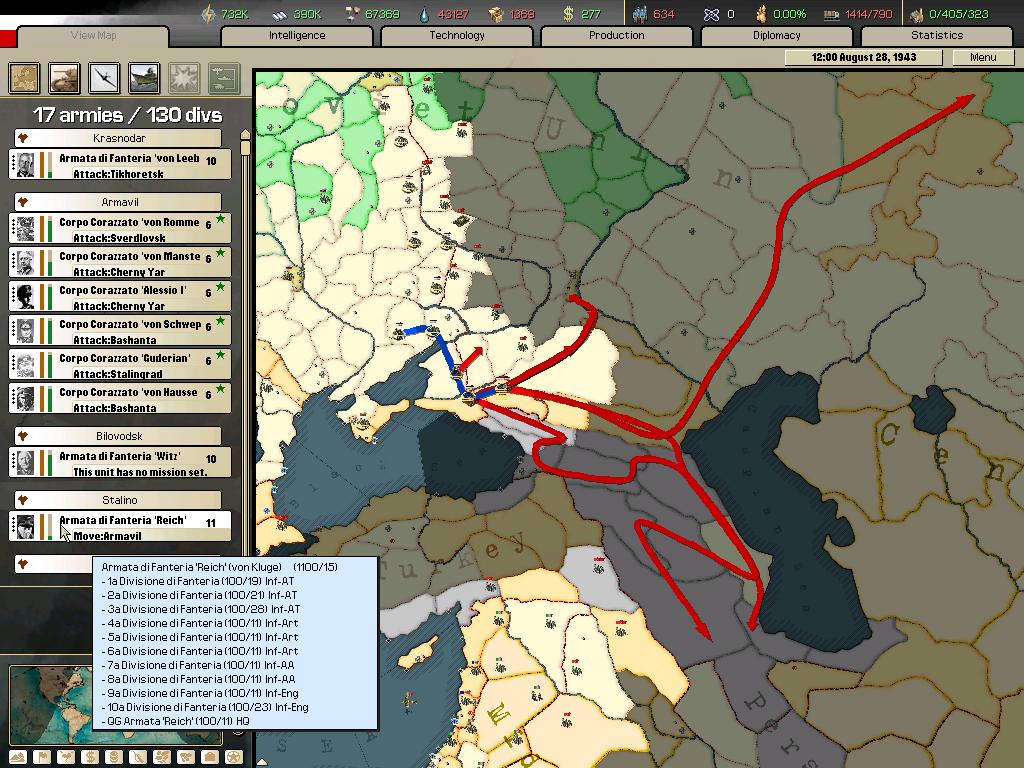Switch to the terrain map mode icon

click(19, 757)
